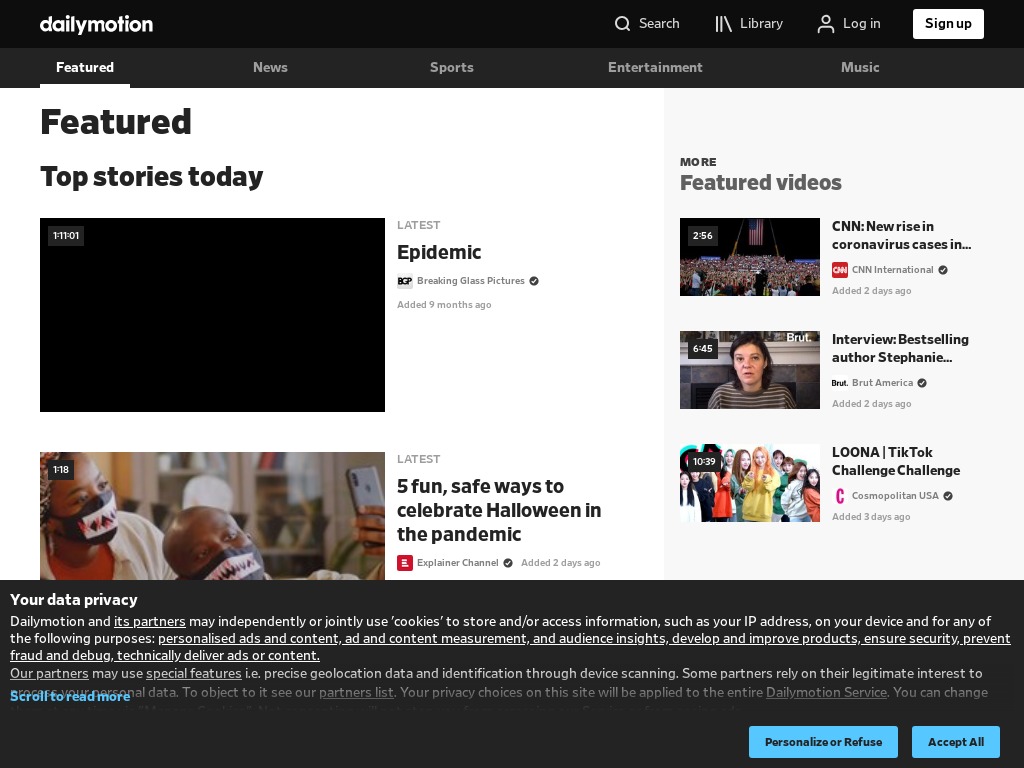Switch to the Featured tab
1024x768 pixels.
coord(85,67)
